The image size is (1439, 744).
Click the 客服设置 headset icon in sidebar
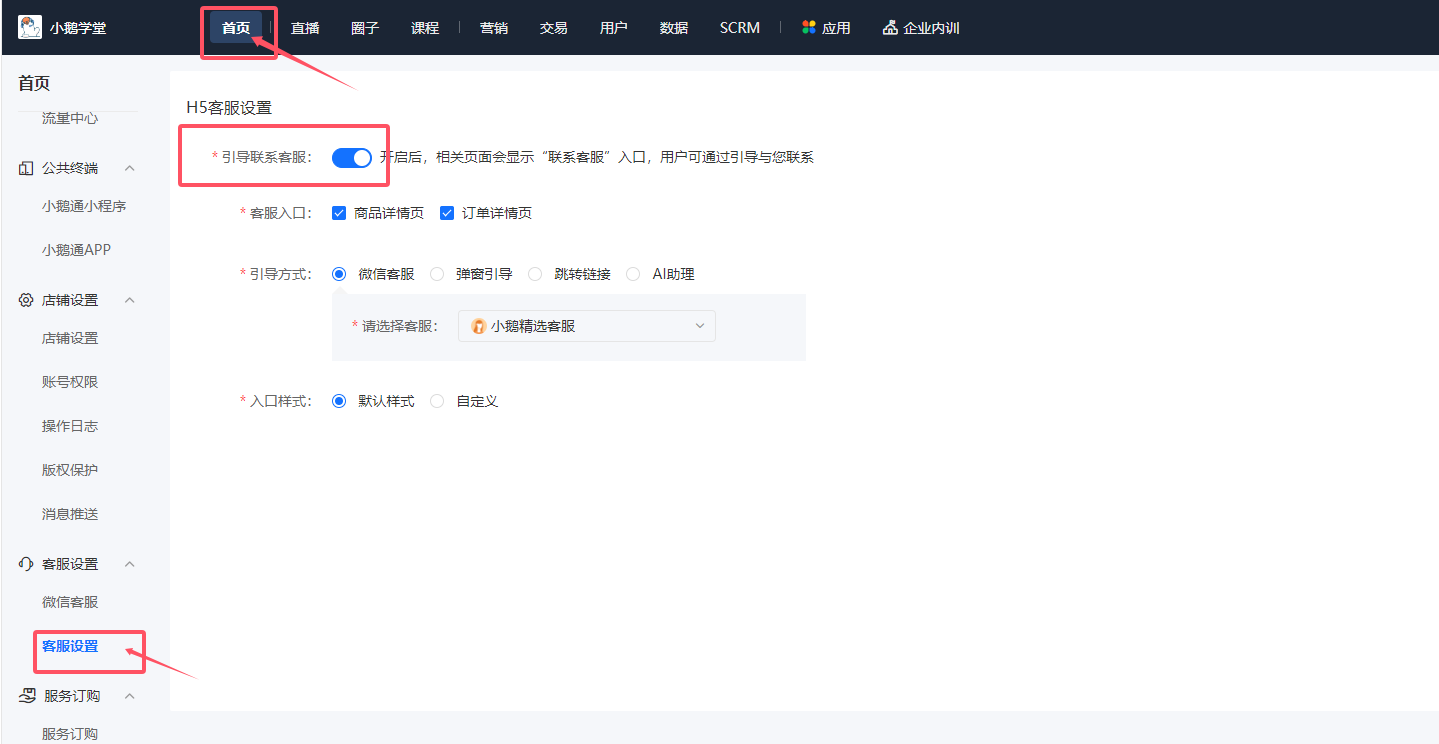(25, 563)
